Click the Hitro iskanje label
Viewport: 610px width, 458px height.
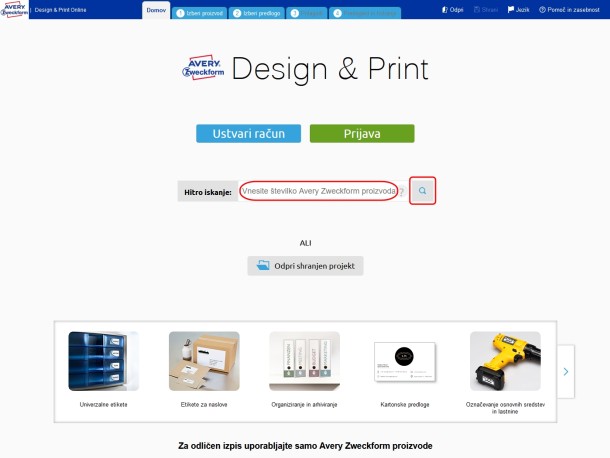208,192
